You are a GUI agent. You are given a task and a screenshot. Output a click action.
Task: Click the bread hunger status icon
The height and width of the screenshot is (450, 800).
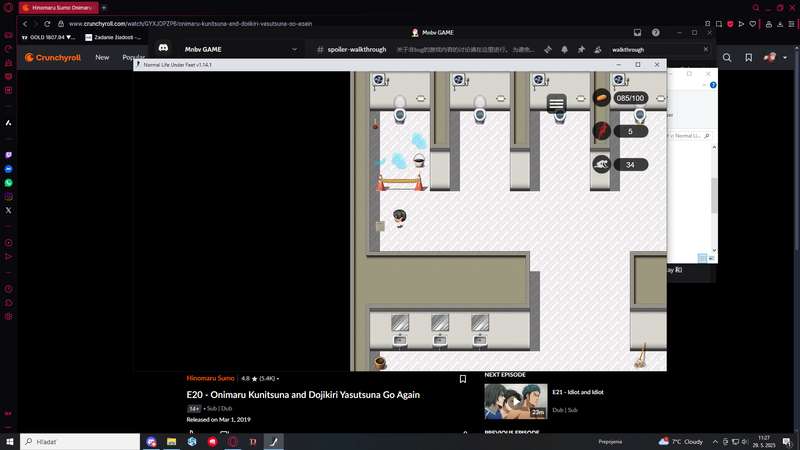tap(602, 98)
